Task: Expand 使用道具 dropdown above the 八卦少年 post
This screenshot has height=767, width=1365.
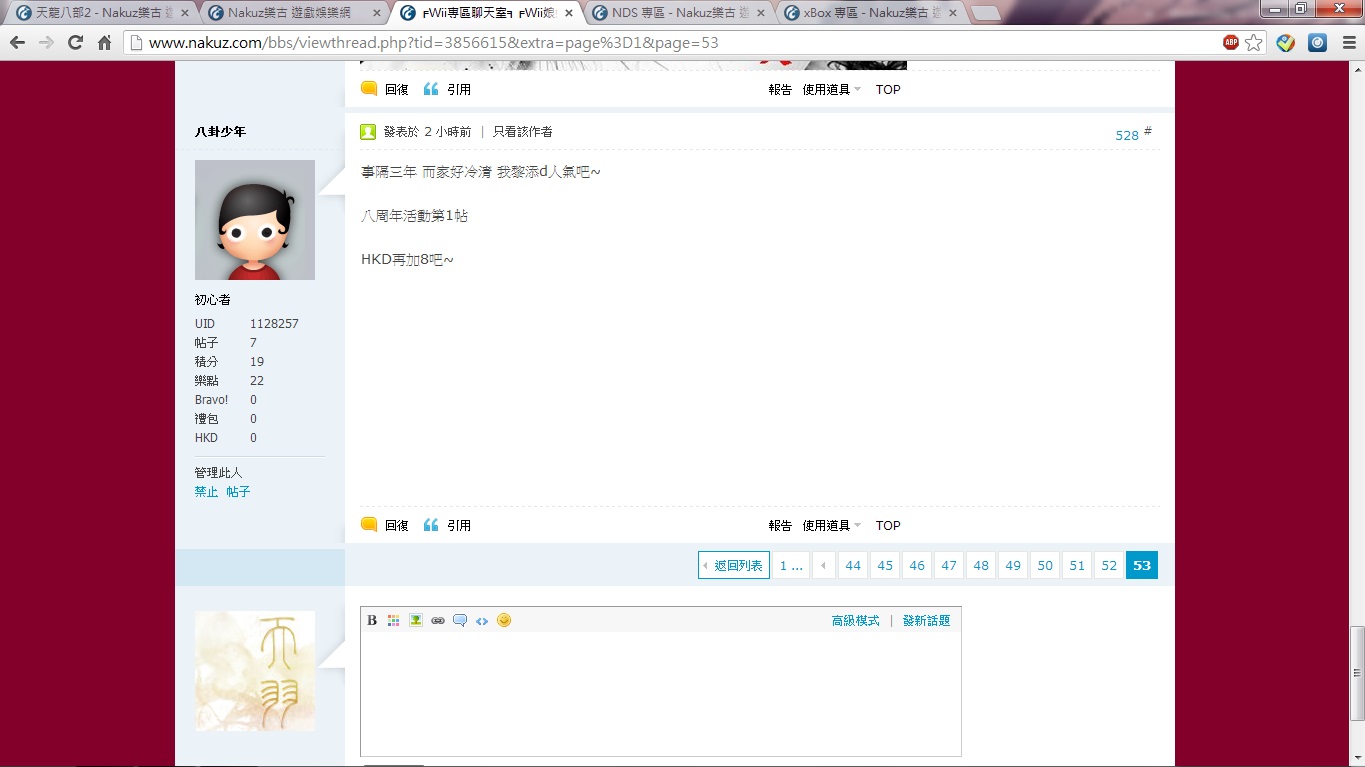Action: pos(831,89)
